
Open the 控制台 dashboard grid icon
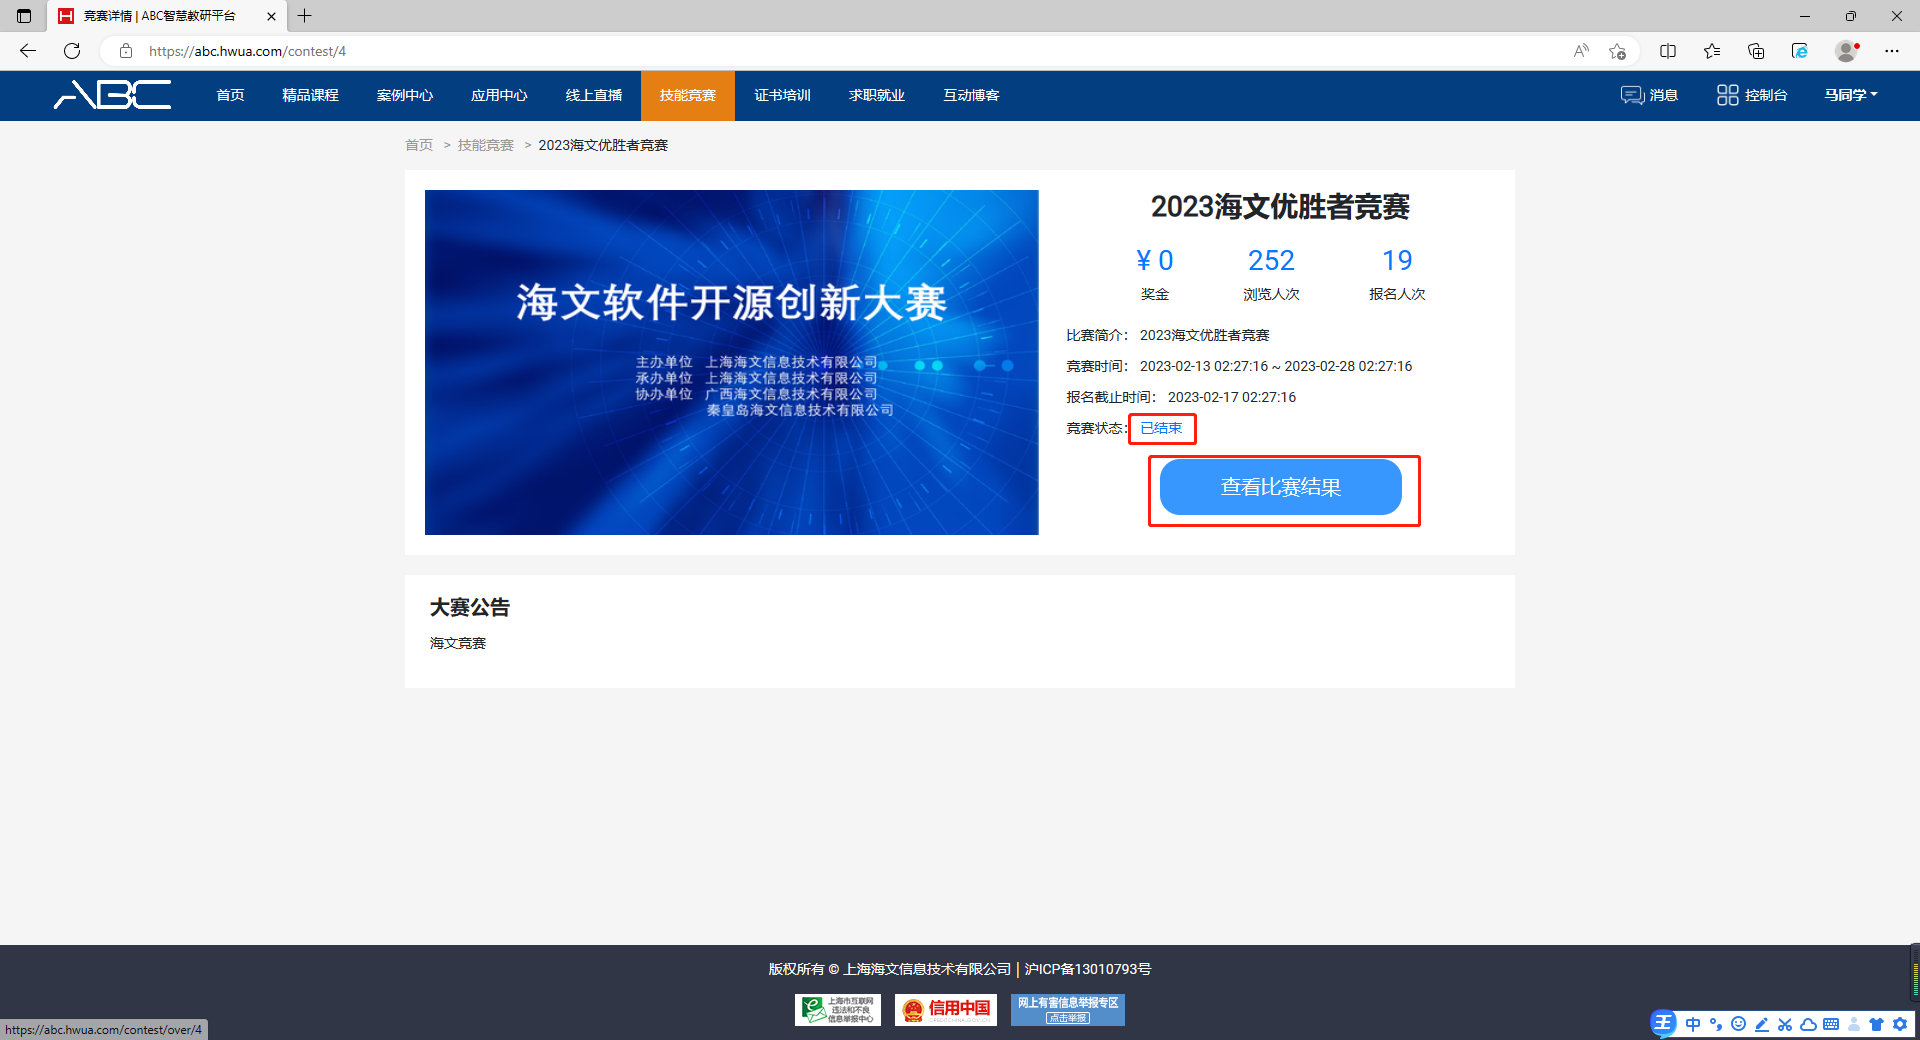pos(1727,95)
